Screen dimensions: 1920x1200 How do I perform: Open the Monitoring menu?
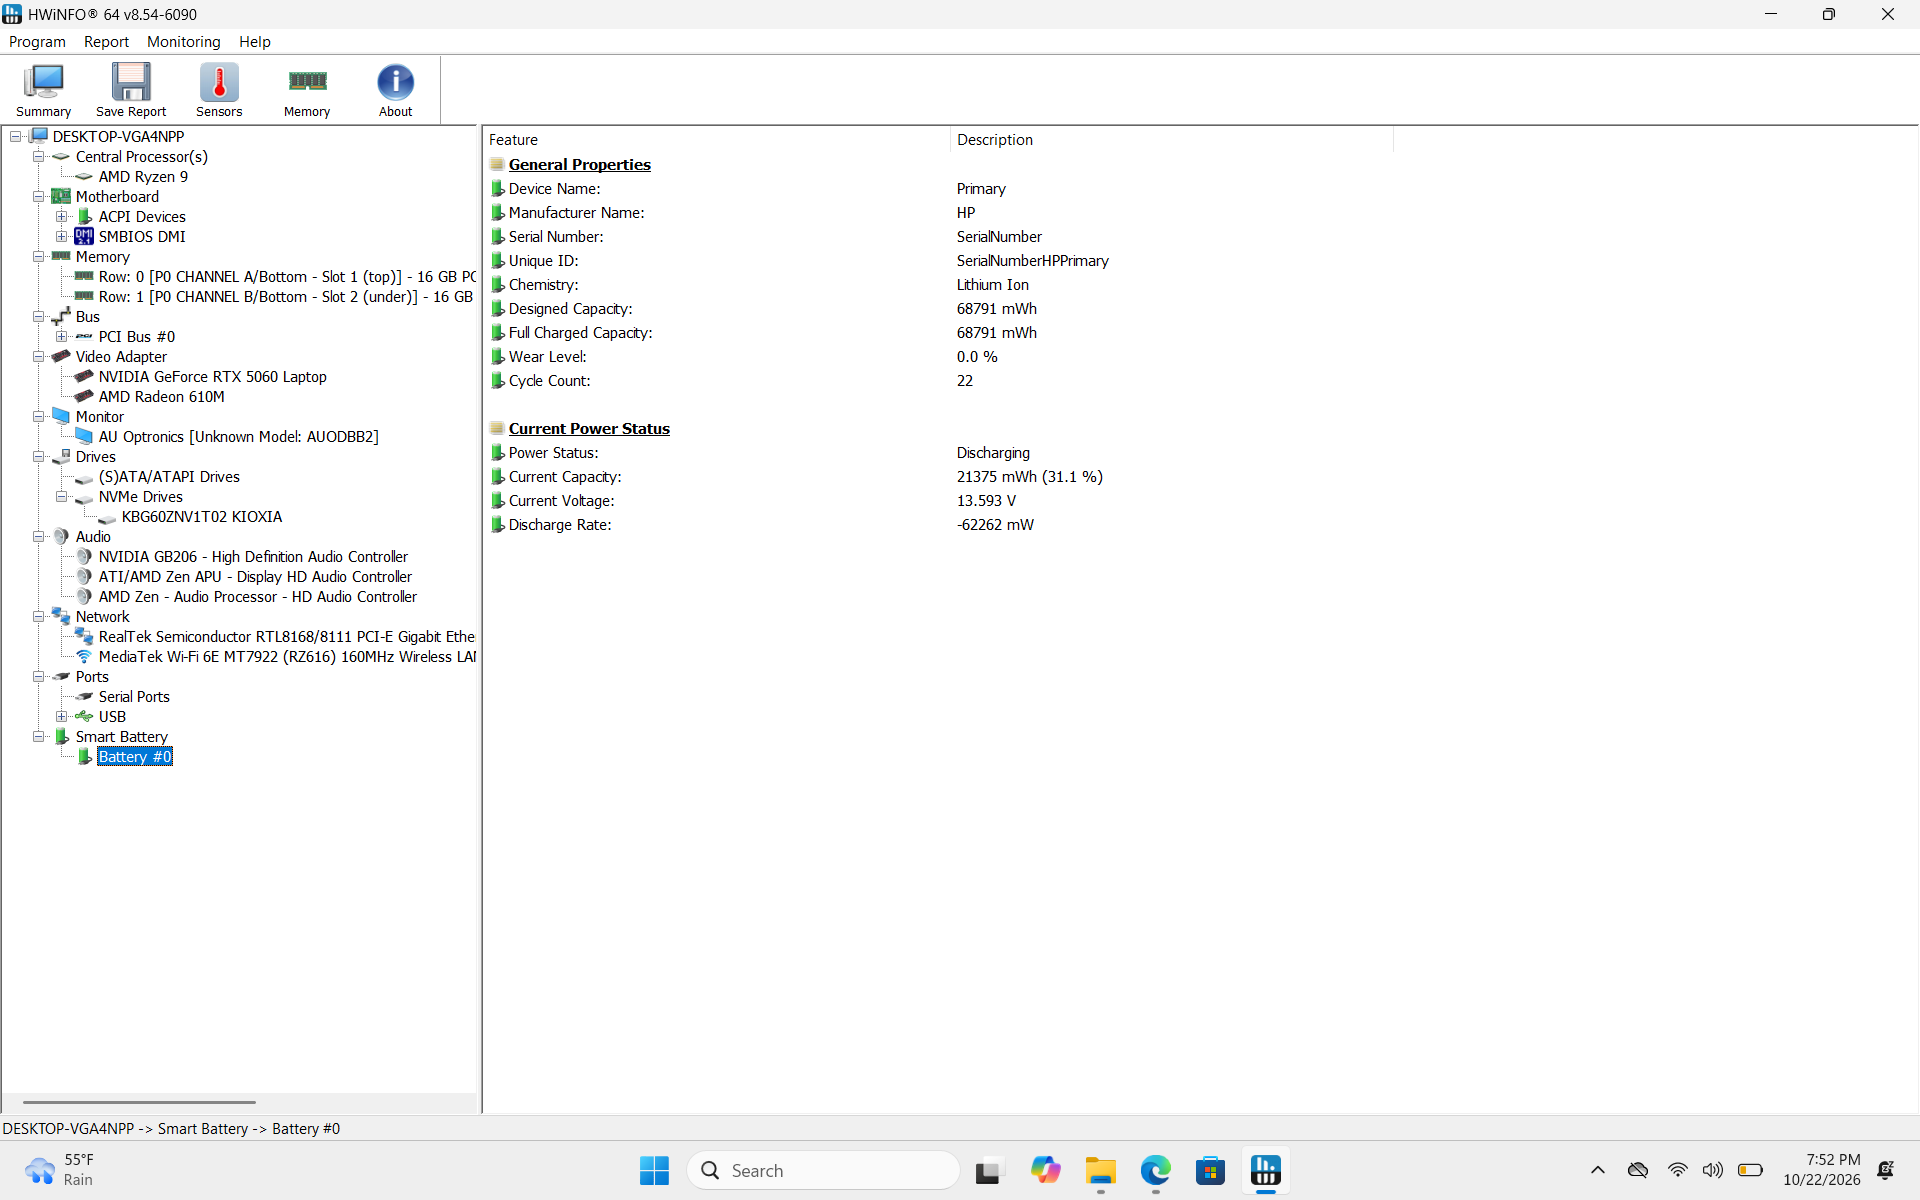(x=183, y=42)
